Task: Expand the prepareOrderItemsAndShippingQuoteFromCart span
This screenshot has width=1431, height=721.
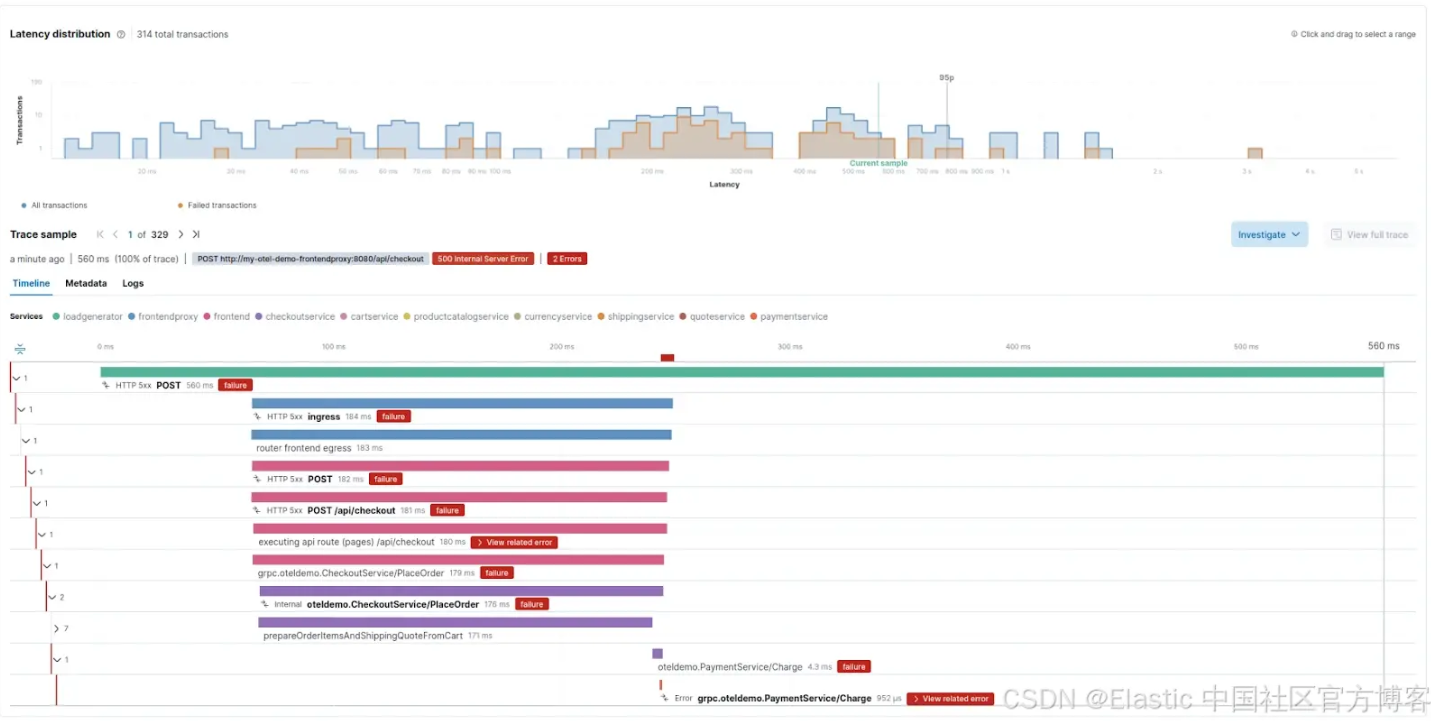Action: pyautogui.click(x=57, y=629)
